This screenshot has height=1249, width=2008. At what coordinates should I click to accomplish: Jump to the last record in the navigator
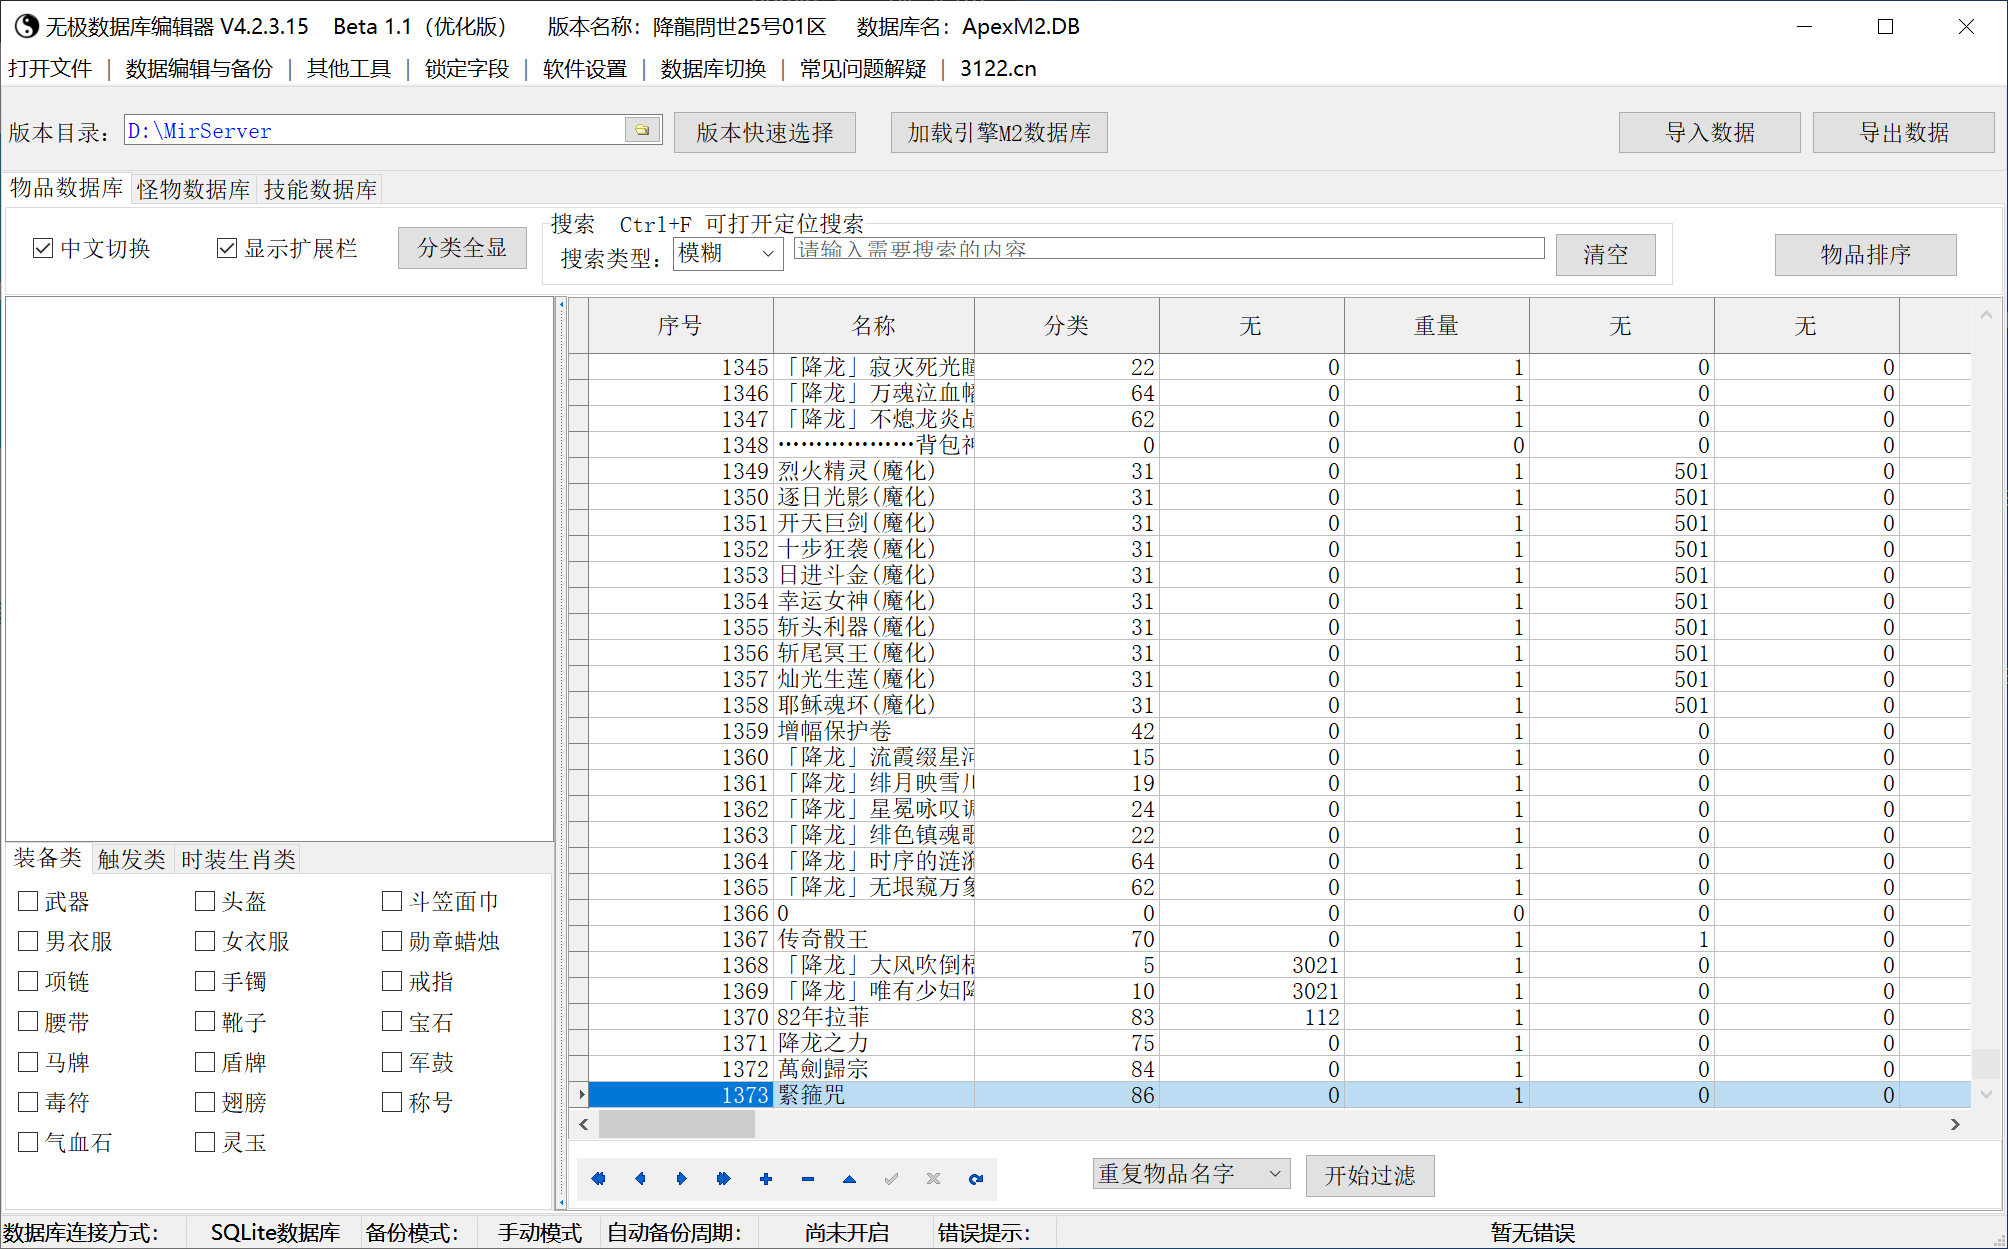pyautogui.click(x=724, y=1178)
